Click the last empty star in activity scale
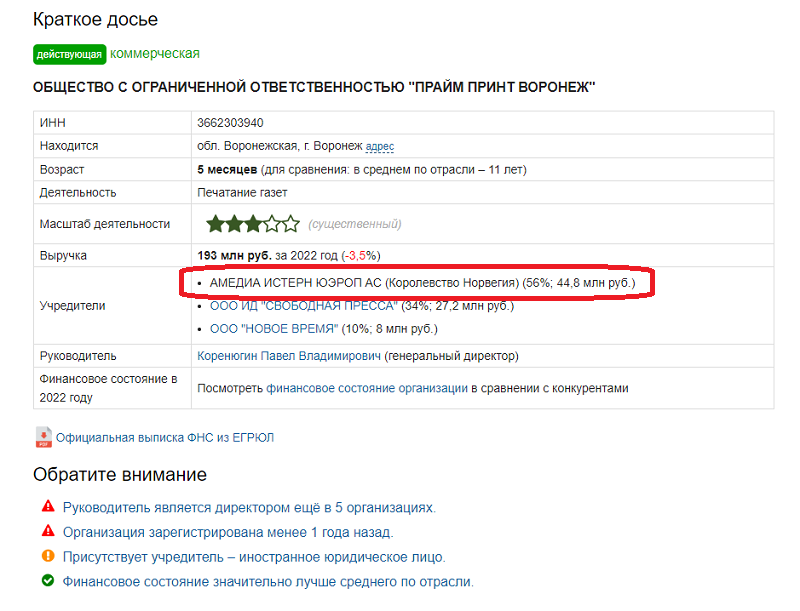Screen dimensions: 800x611 click(x=291, y=223)
